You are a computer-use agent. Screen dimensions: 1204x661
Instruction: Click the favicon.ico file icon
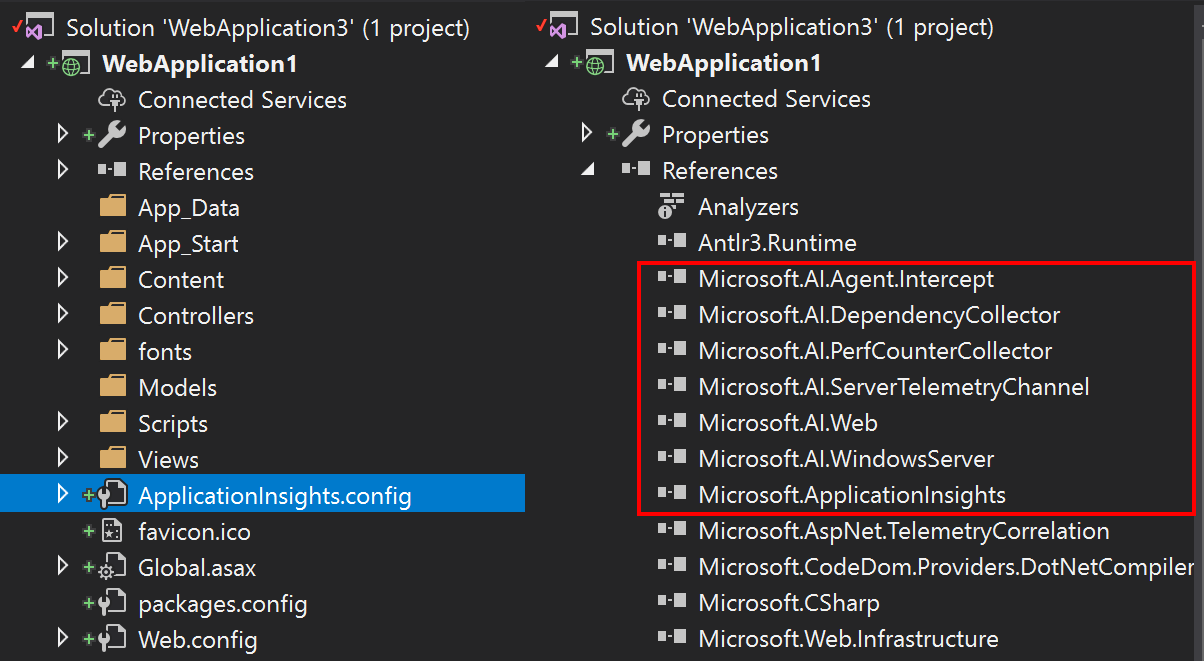113,531
